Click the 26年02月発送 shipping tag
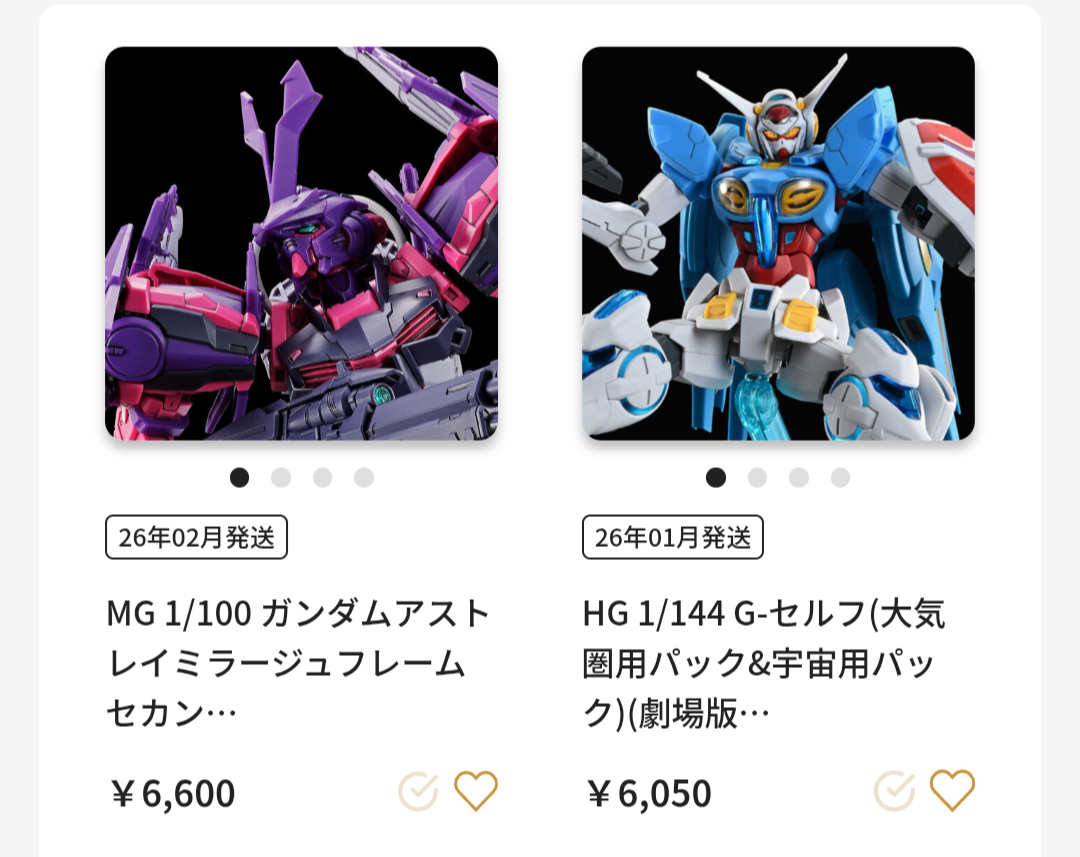The width and height of the screenshot is (1080, 857). click(196, 537)
